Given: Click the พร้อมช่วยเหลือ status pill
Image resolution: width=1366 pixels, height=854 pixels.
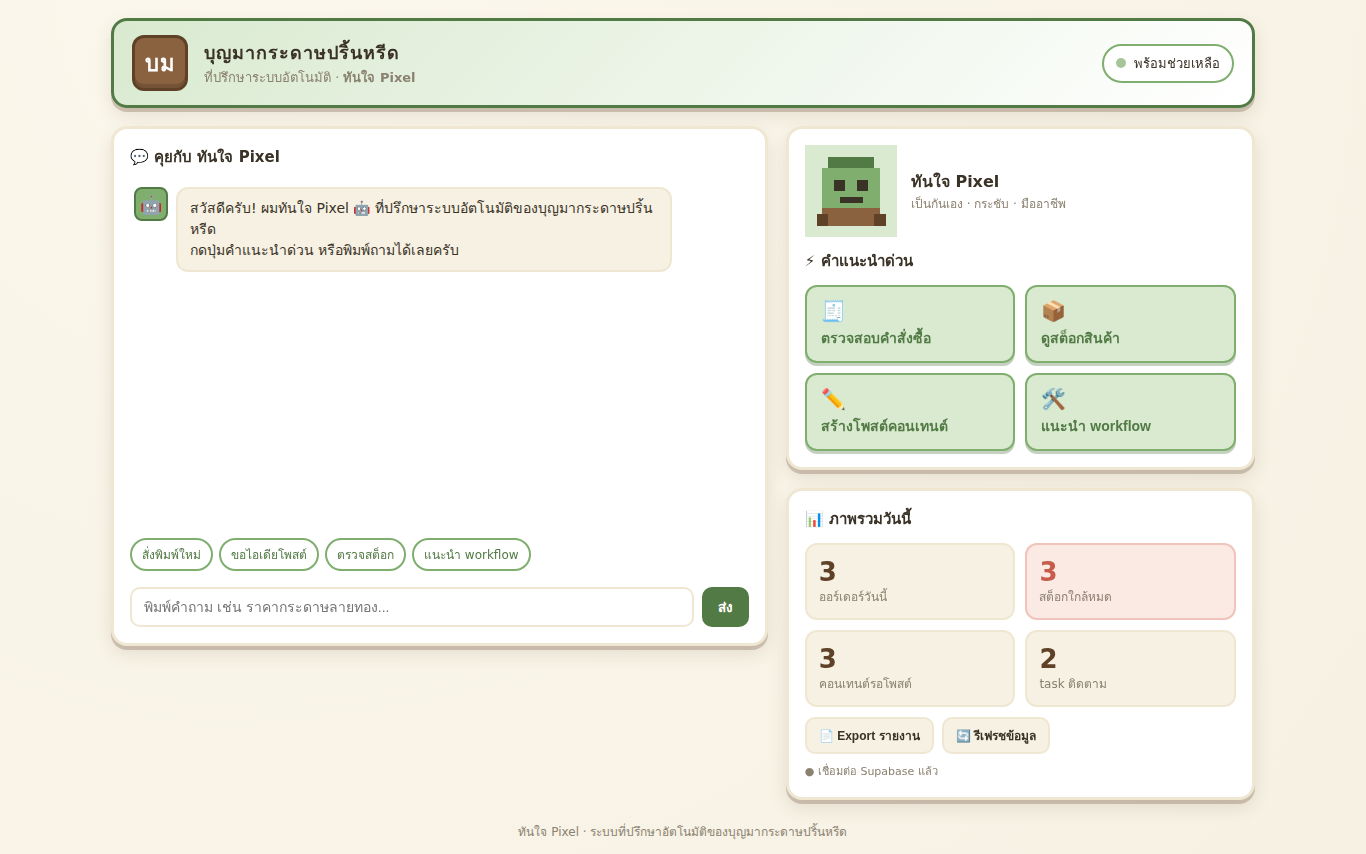Looking at the screenshot, I should tap(1168, 63).
